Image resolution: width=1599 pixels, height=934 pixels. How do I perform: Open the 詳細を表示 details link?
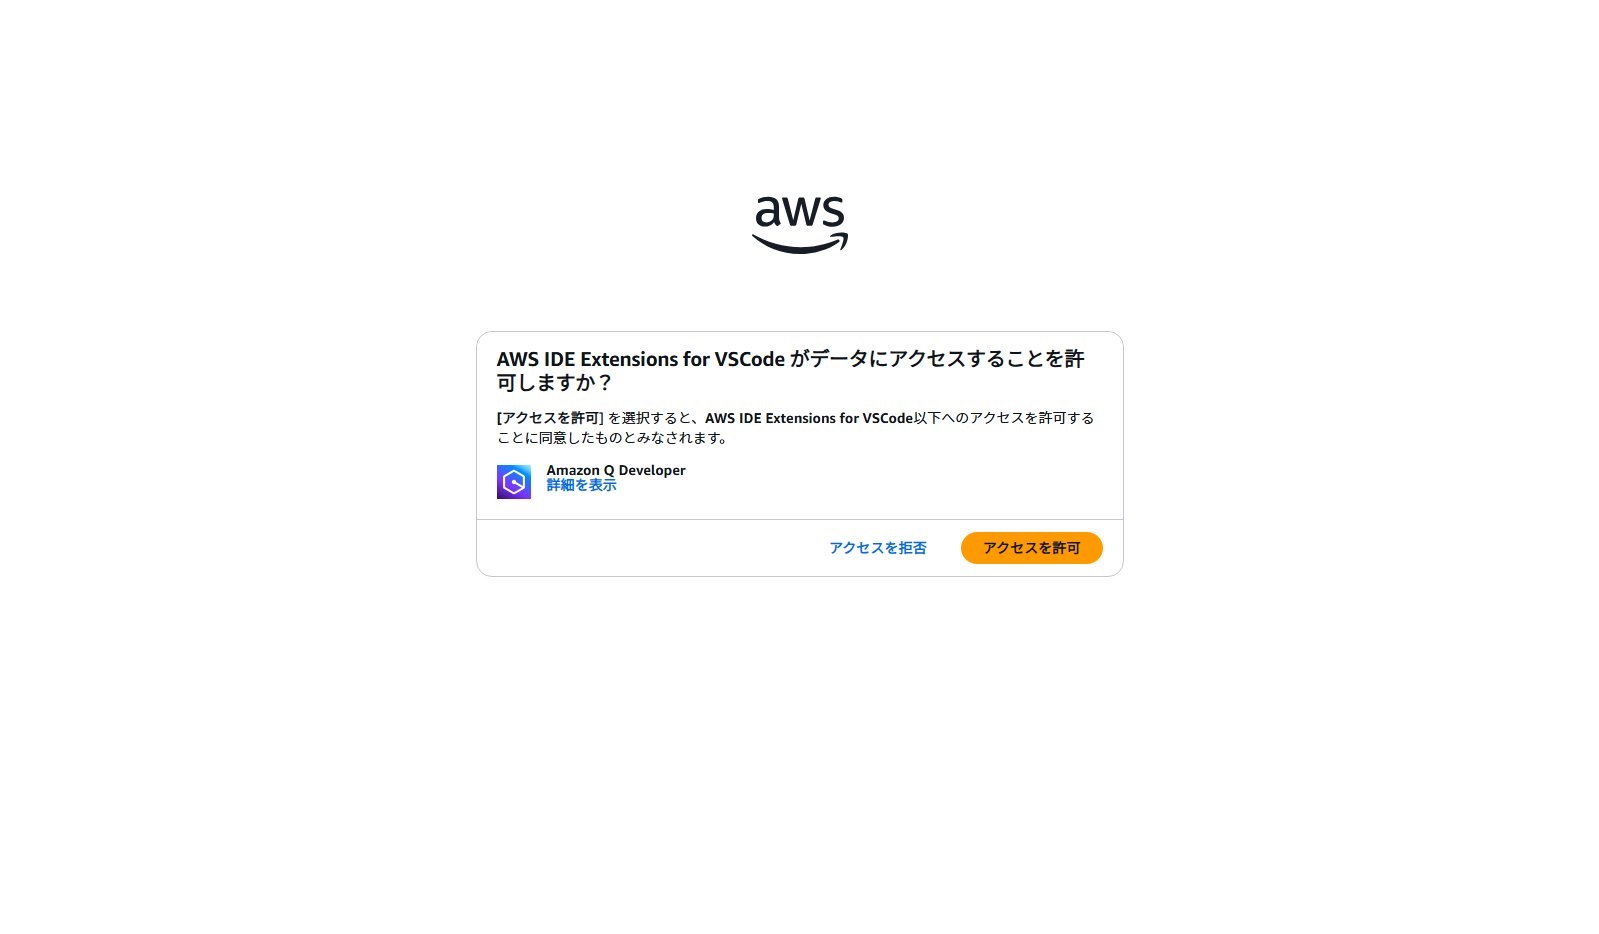(581, 485)
